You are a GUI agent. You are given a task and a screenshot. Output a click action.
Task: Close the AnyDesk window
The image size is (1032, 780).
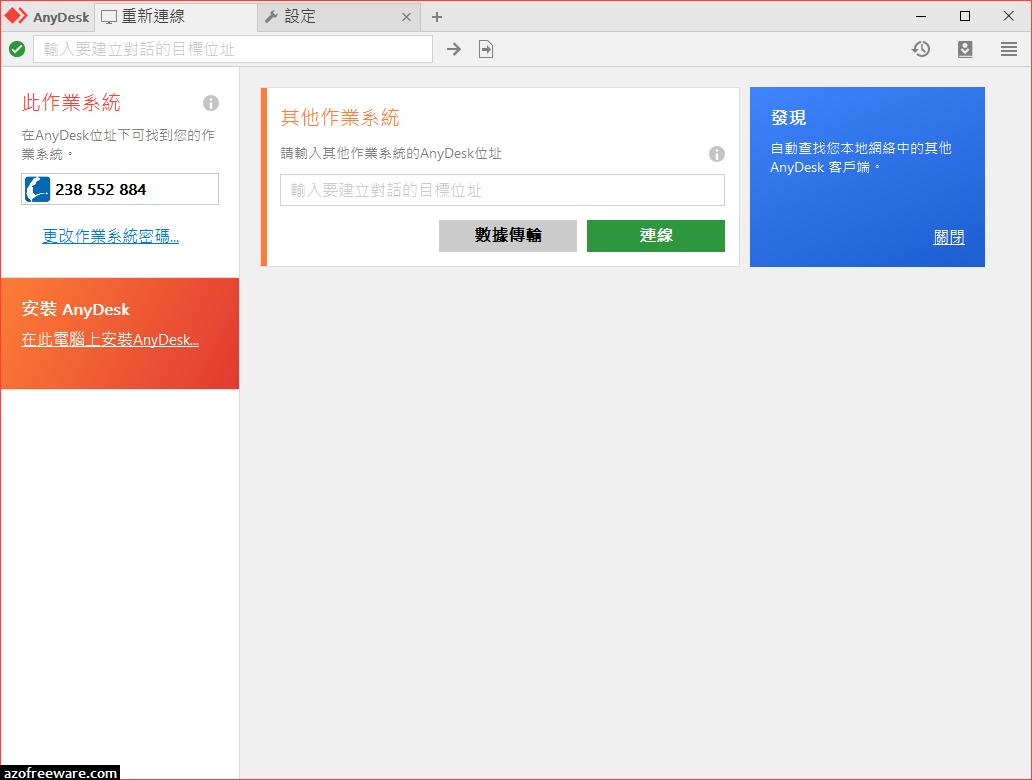pos(1008,16)
